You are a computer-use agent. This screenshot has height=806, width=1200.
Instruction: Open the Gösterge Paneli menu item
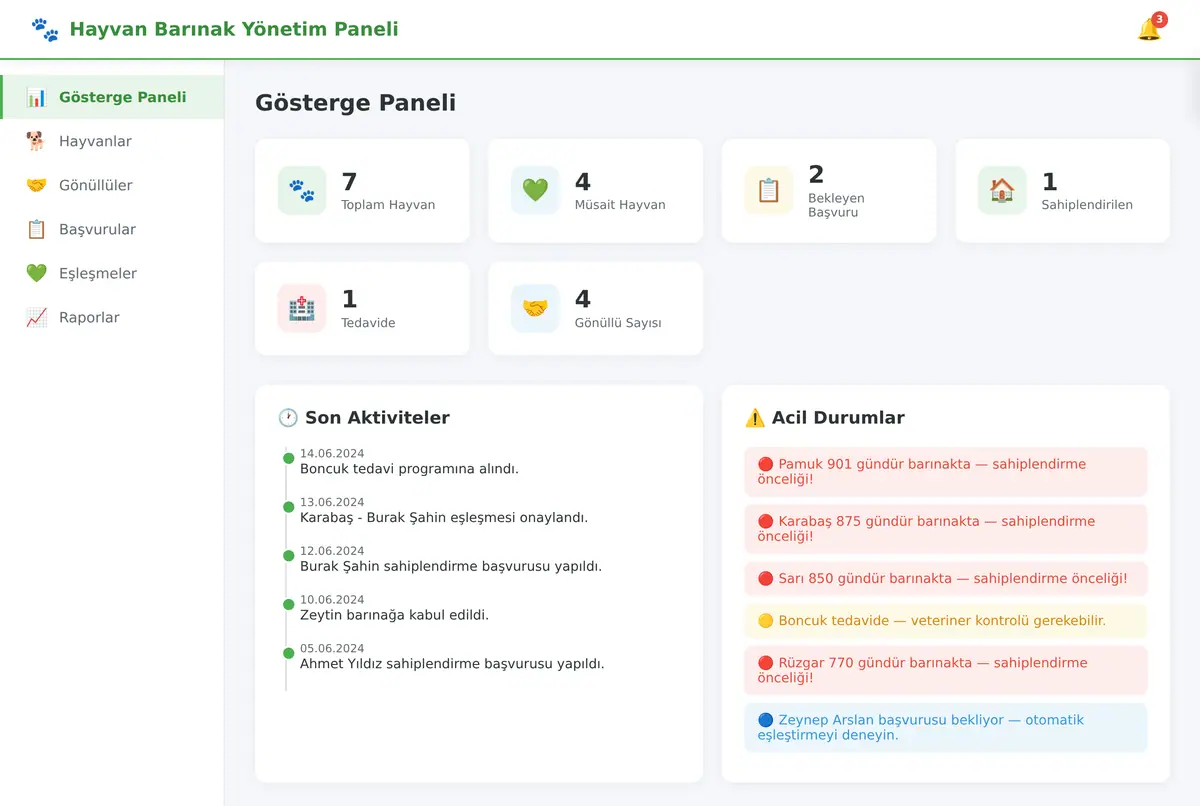pyautogui.click(x=112, y=97)
